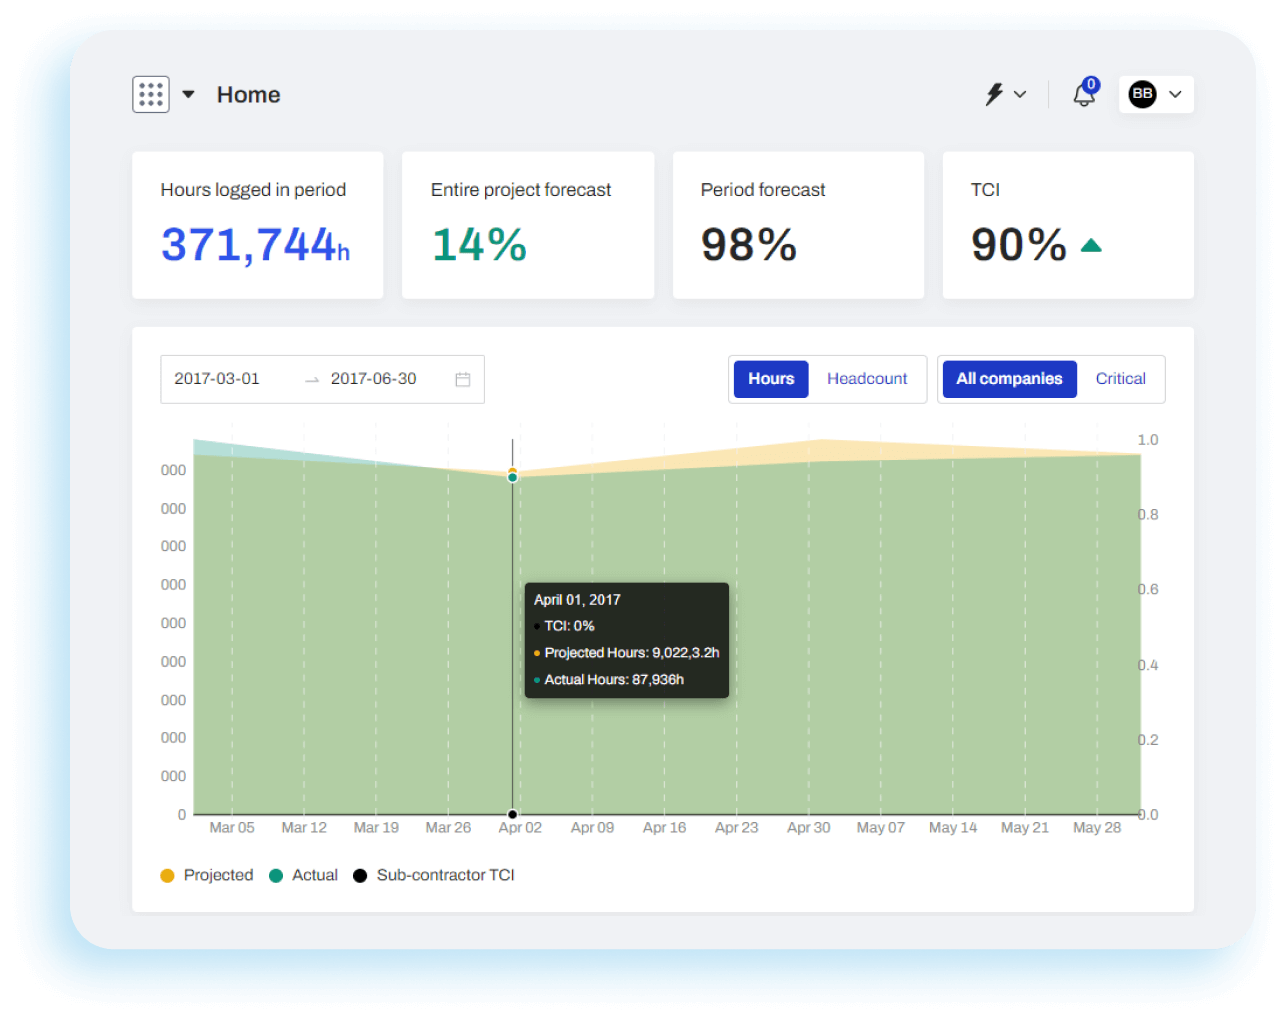Click the green upward arrow beside TCI 90%
The height and width of the screenshot is (1020, 1286).
(1093, 243)
